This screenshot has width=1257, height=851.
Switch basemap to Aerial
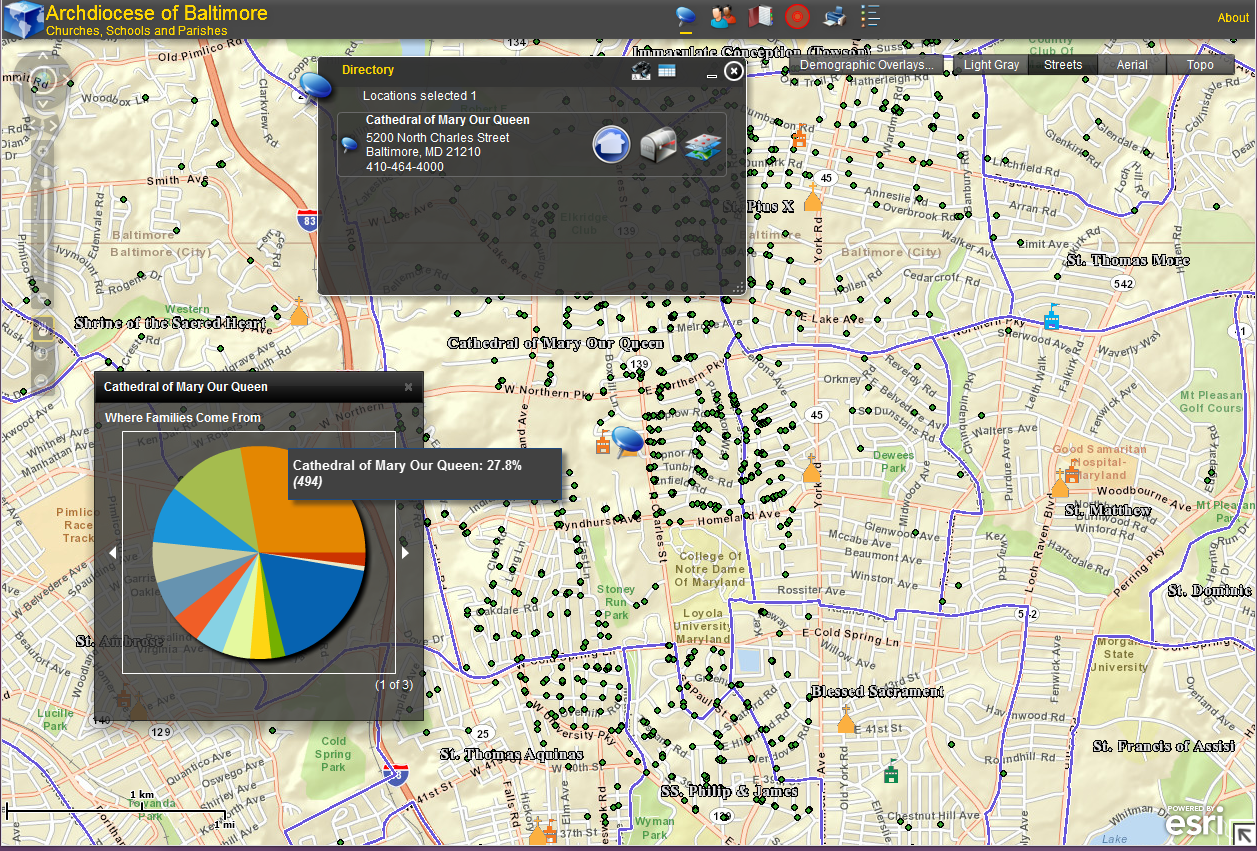1132,65
